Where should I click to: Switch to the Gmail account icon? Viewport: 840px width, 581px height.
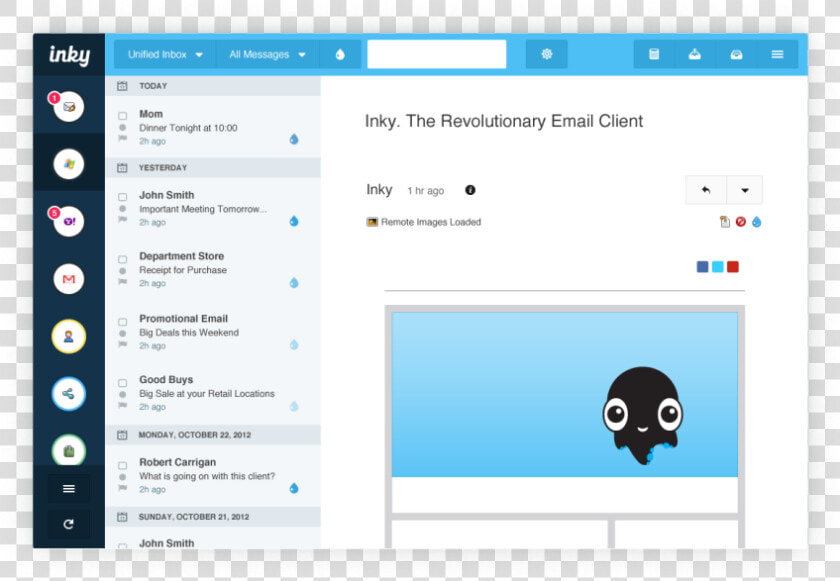(x=69, y=278)
